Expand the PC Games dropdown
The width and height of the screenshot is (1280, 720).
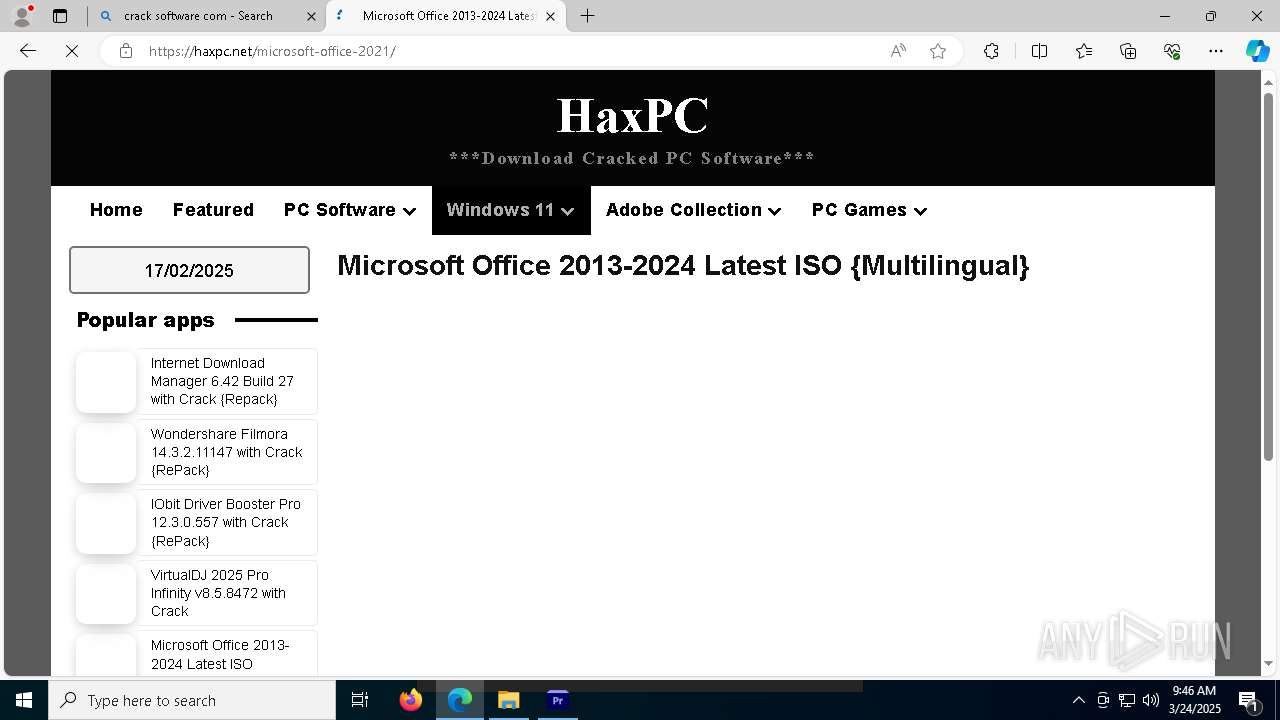click(870, 210)
